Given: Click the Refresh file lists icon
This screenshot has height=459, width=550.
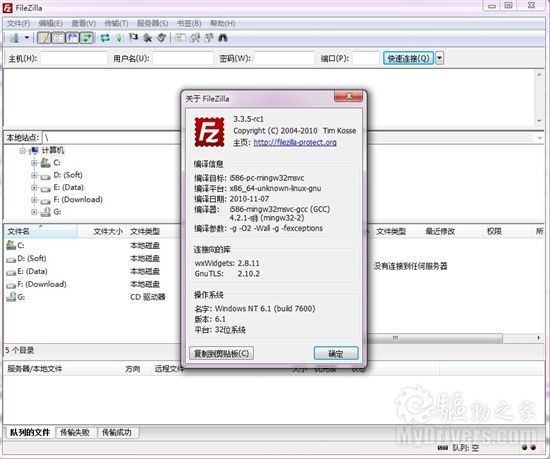Looking at the screenshot, I should click(105, 38).
